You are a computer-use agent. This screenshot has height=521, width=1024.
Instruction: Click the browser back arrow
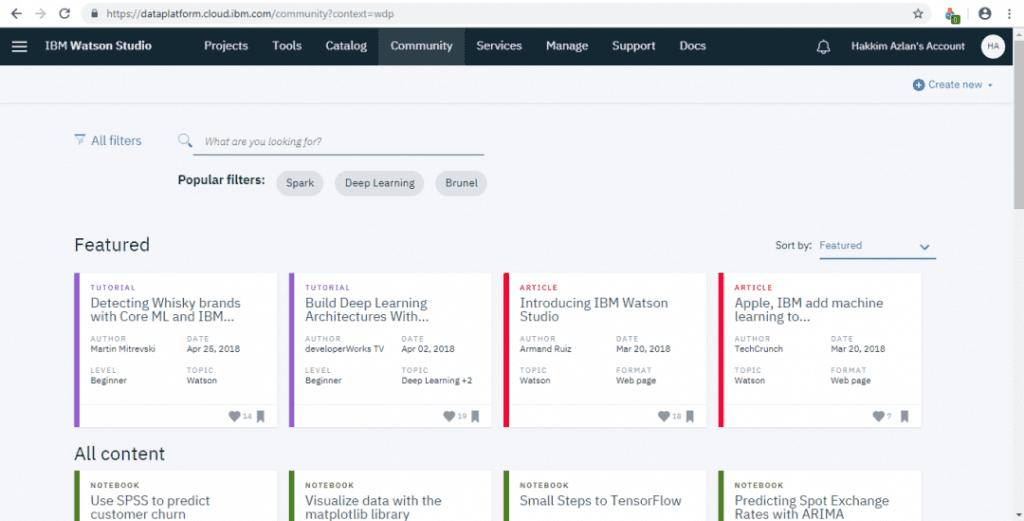click(16, 13)
